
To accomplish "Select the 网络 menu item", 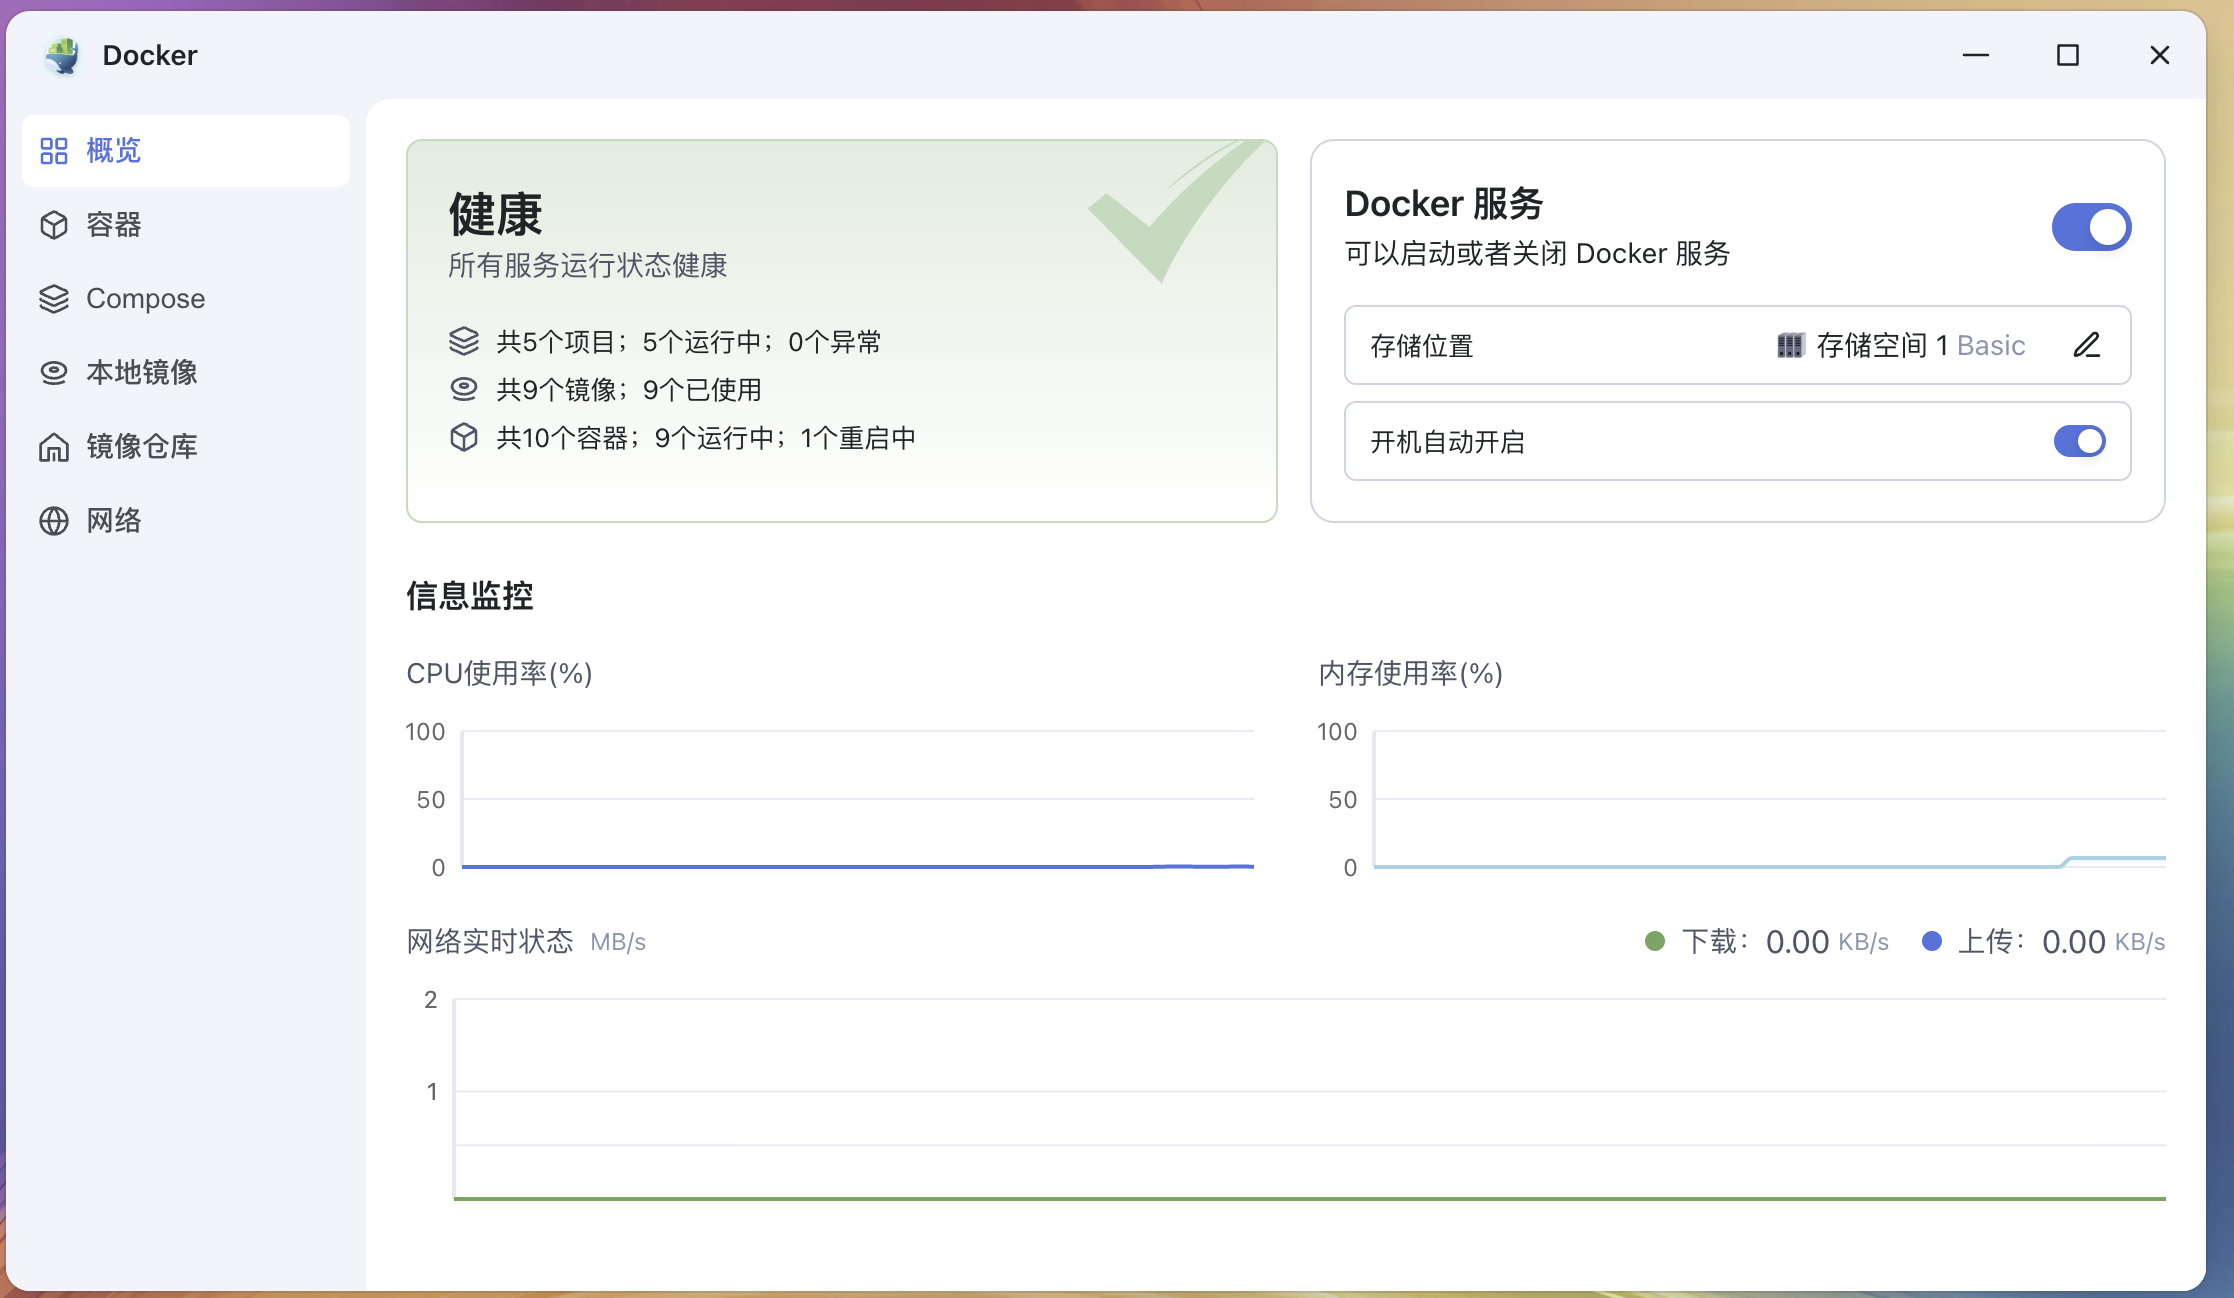I will [x=114, y=521].
